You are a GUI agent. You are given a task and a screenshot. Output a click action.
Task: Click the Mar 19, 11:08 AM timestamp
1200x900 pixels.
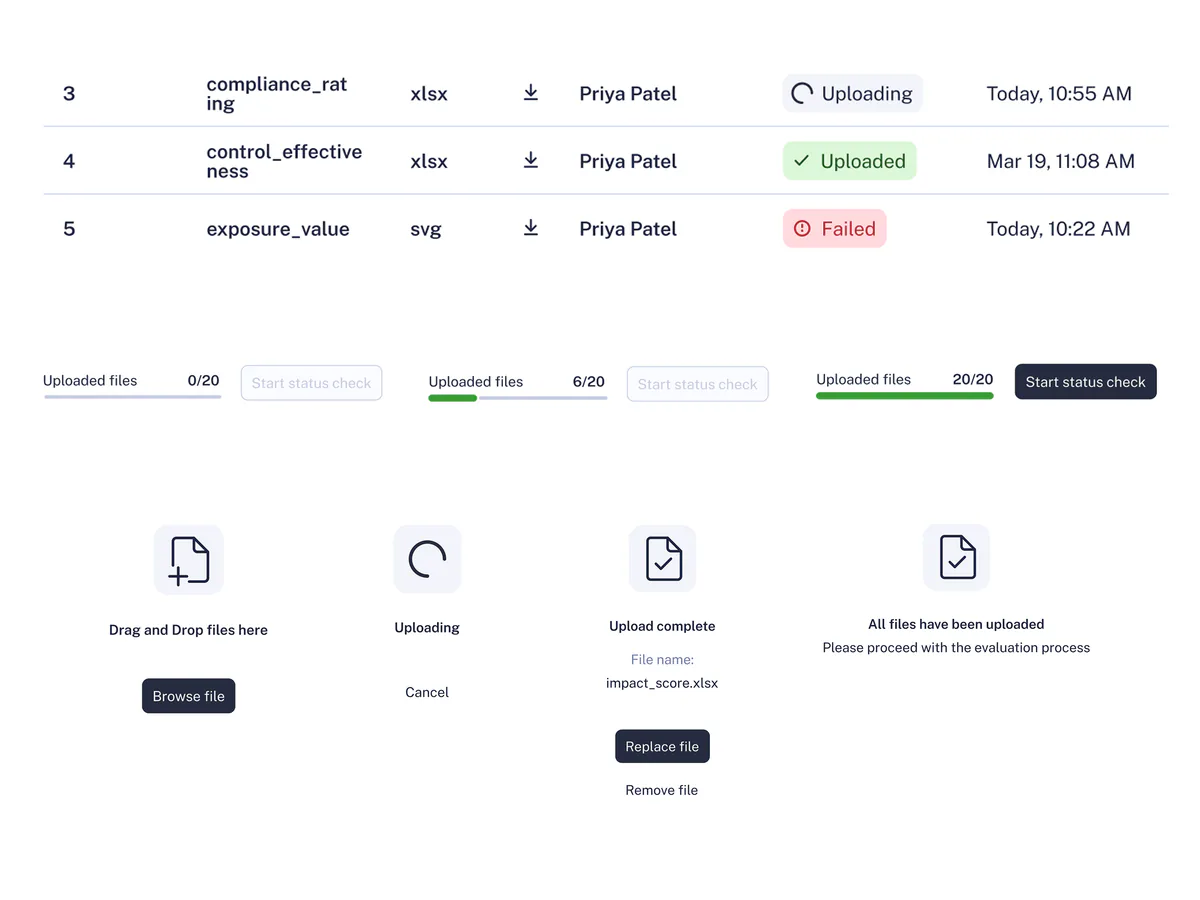[1061, 161]
